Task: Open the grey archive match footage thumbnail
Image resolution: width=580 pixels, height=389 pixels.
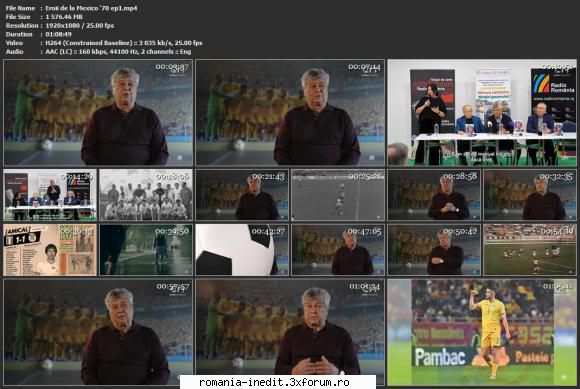Action: [338, 195]
